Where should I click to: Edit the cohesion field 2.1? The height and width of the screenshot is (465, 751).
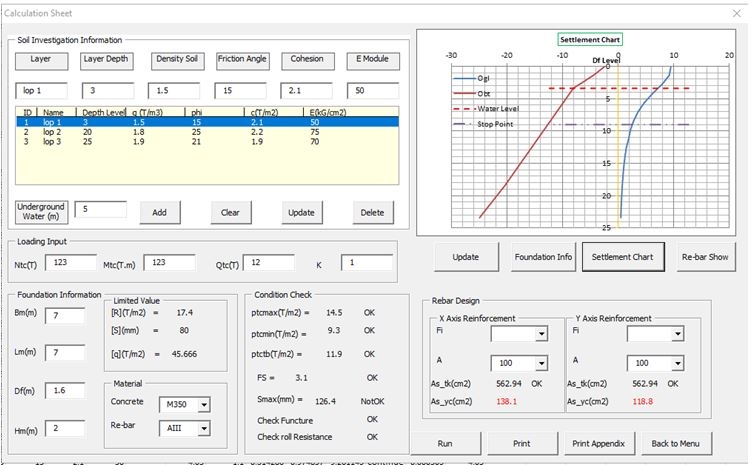click(307, 91)
